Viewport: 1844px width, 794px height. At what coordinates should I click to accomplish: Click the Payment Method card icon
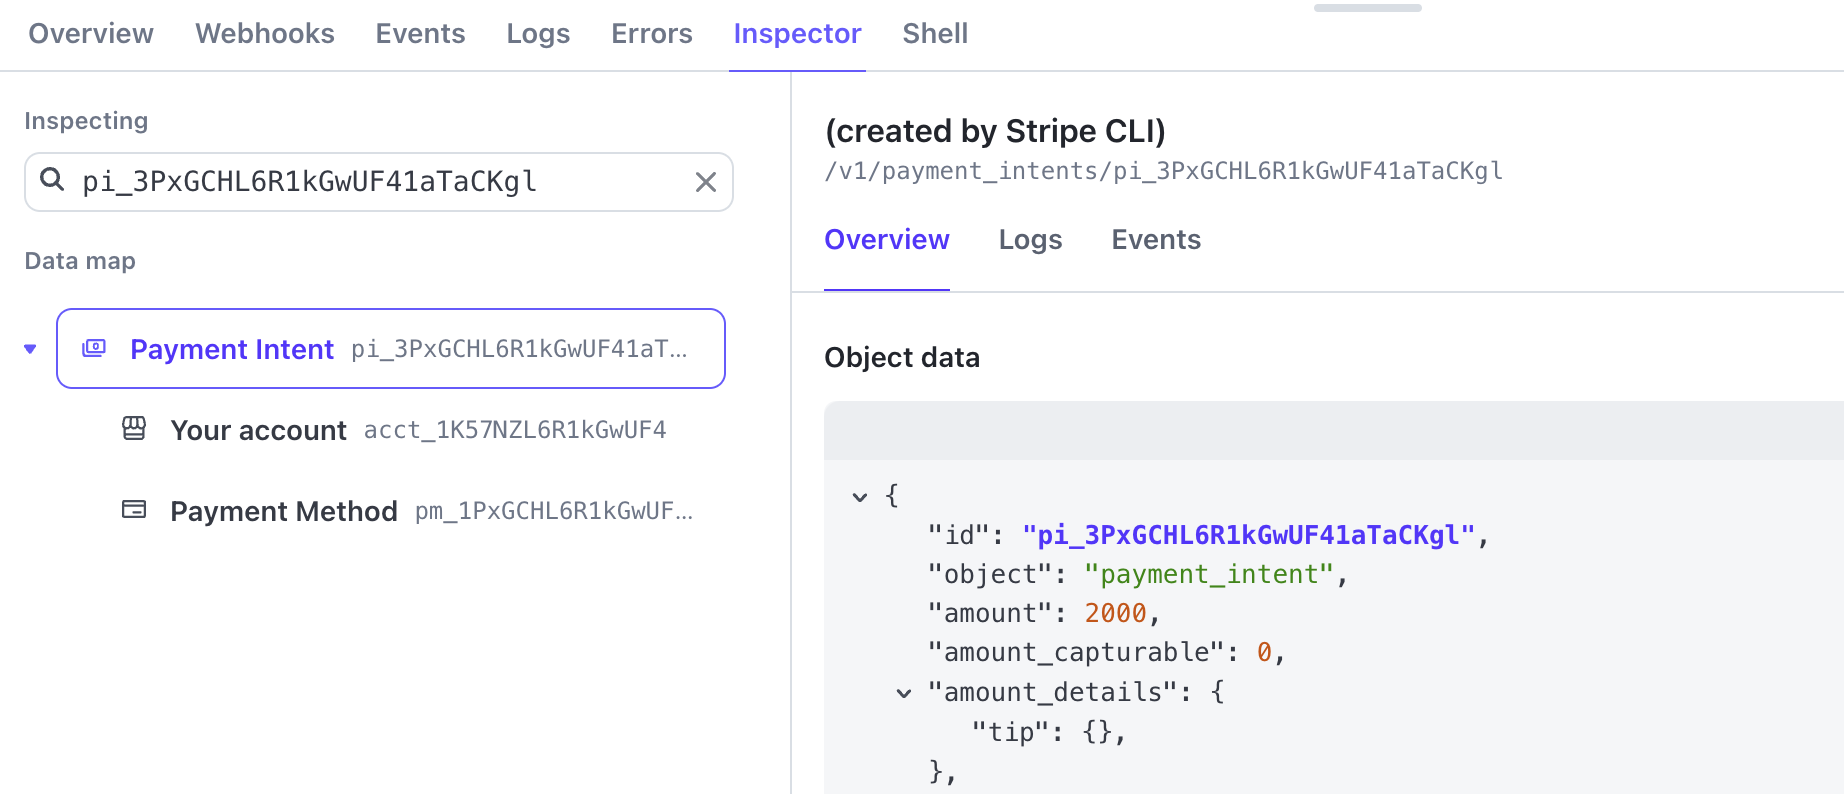[134, 510]
